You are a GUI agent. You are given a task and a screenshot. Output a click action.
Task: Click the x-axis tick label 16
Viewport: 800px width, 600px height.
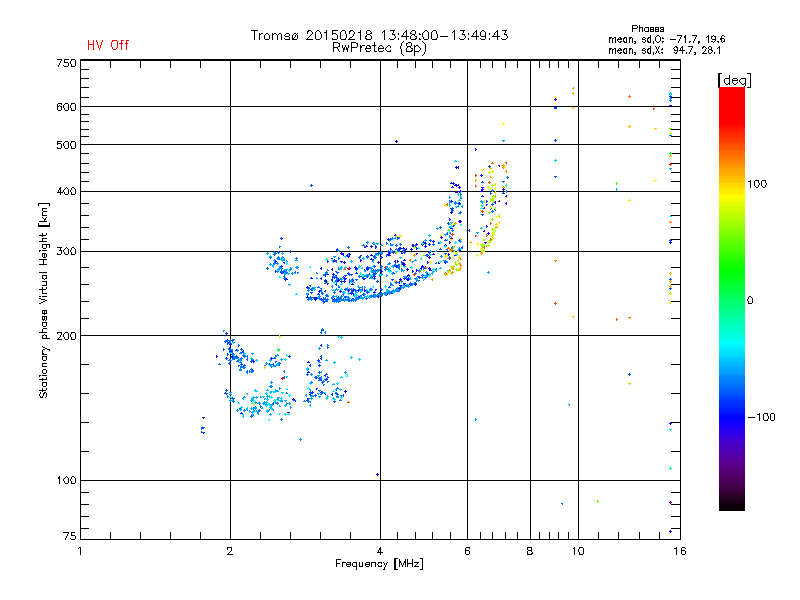coord(680,551)
